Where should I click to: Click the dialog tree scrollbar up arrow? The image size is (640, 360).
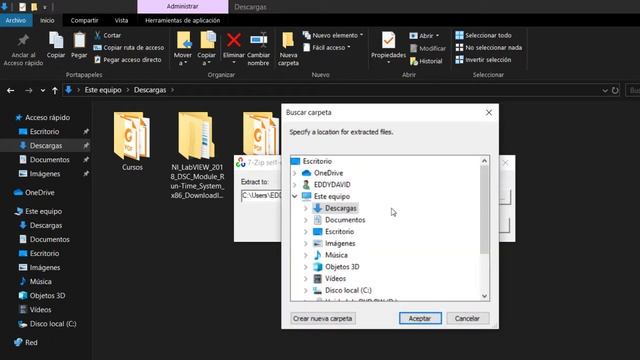[484, 161]
